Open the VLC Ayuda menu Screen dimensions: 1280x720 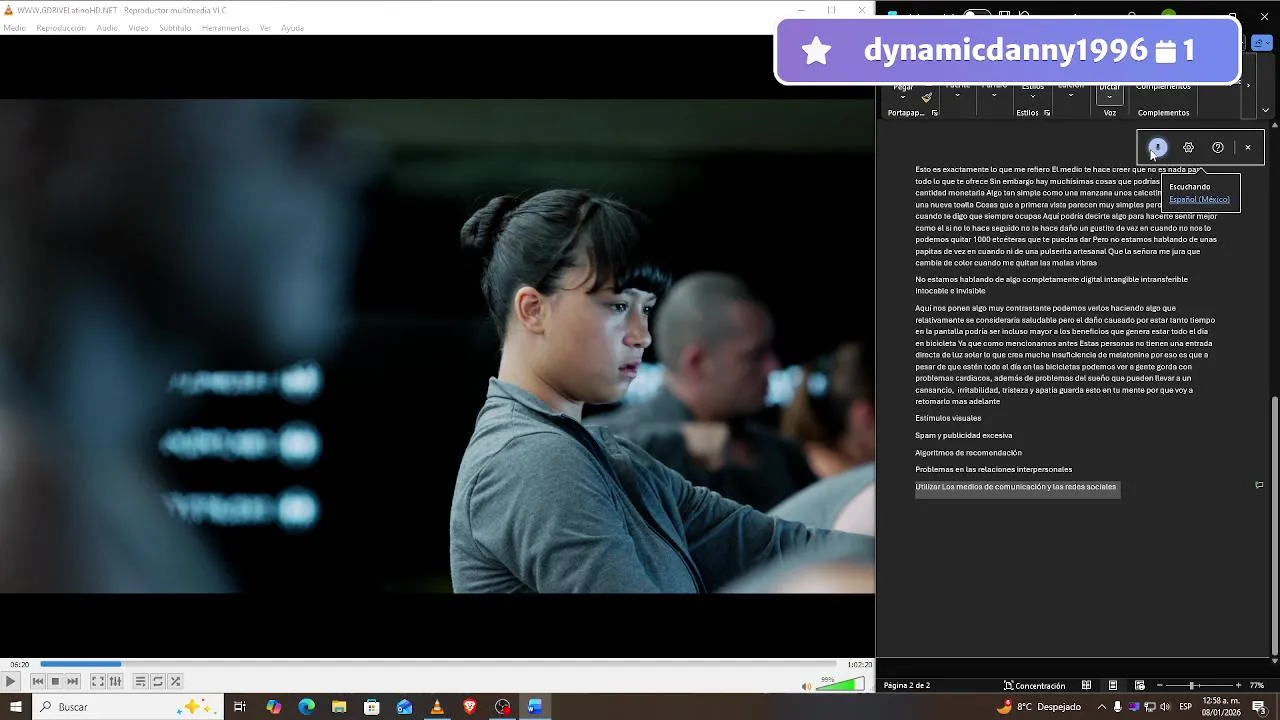[x=292, y=28]
